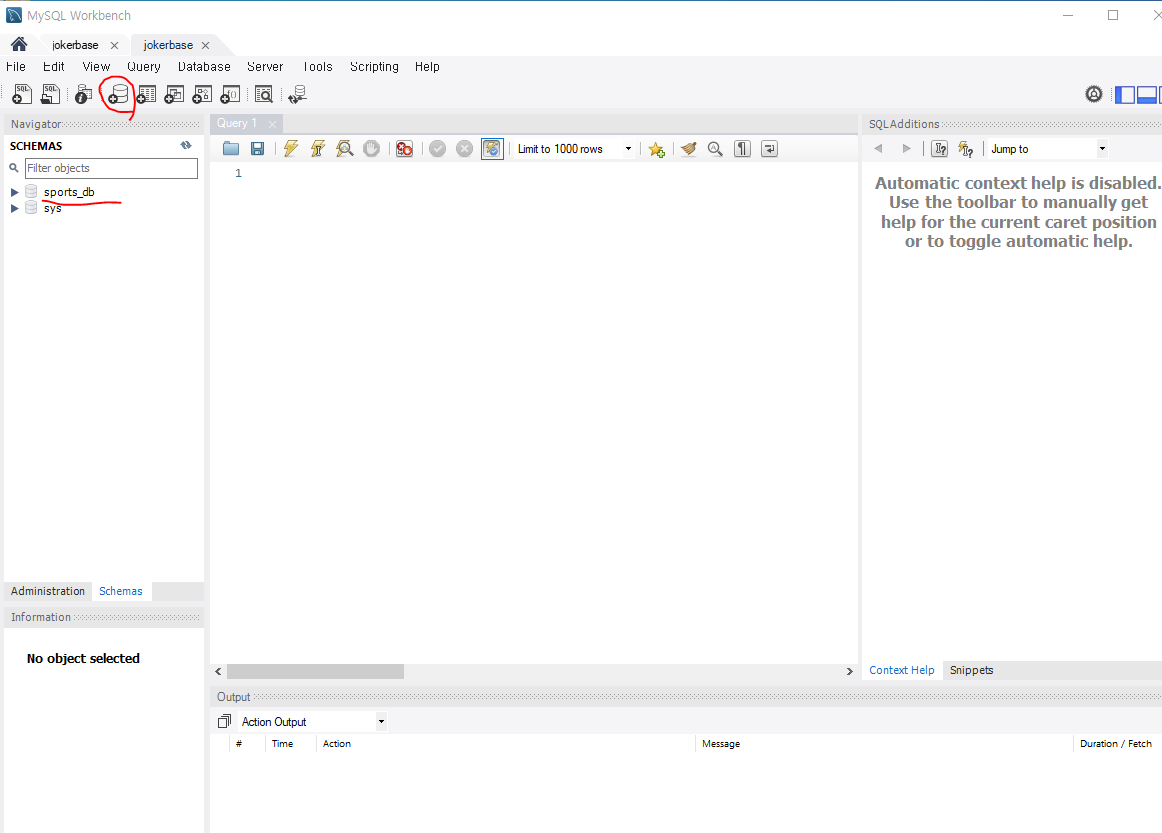
Task: Expand the sports_db schema
Action: click(x=14, y=192)
